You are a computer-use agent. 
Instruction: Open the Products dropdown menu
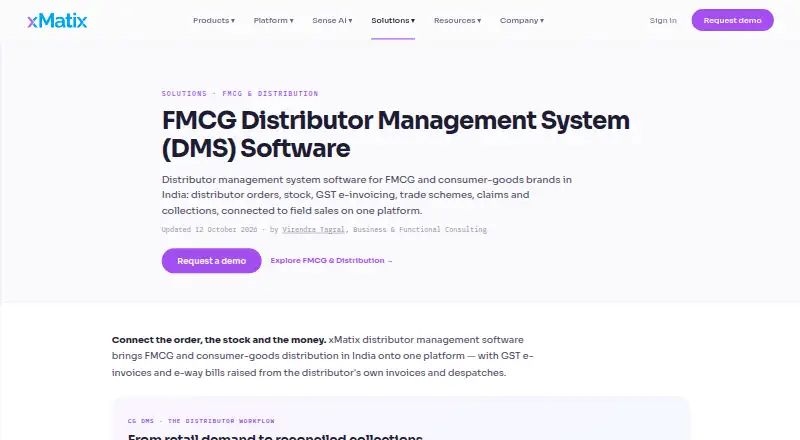tap(214, 20)
